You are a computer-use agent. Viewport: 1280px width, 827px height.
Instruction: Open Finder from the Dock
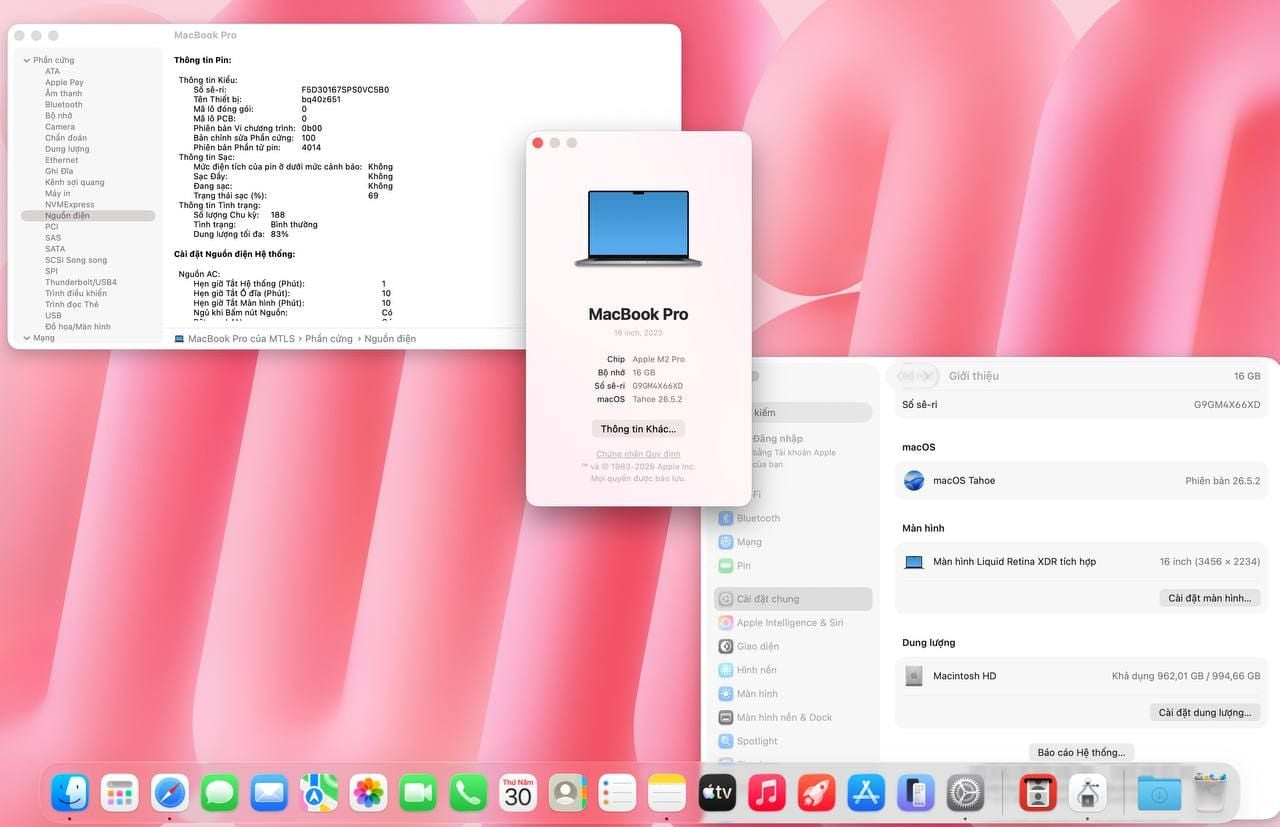70,793
